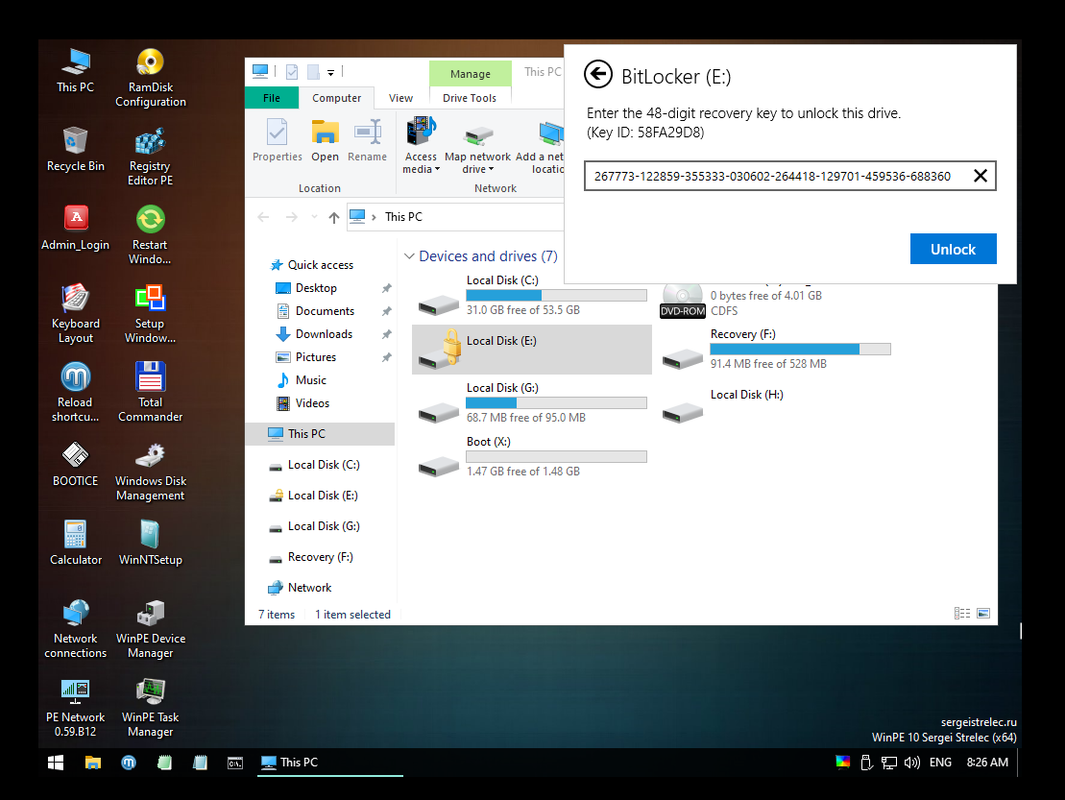Open File Explorer from taskbar

pos(92,763)
